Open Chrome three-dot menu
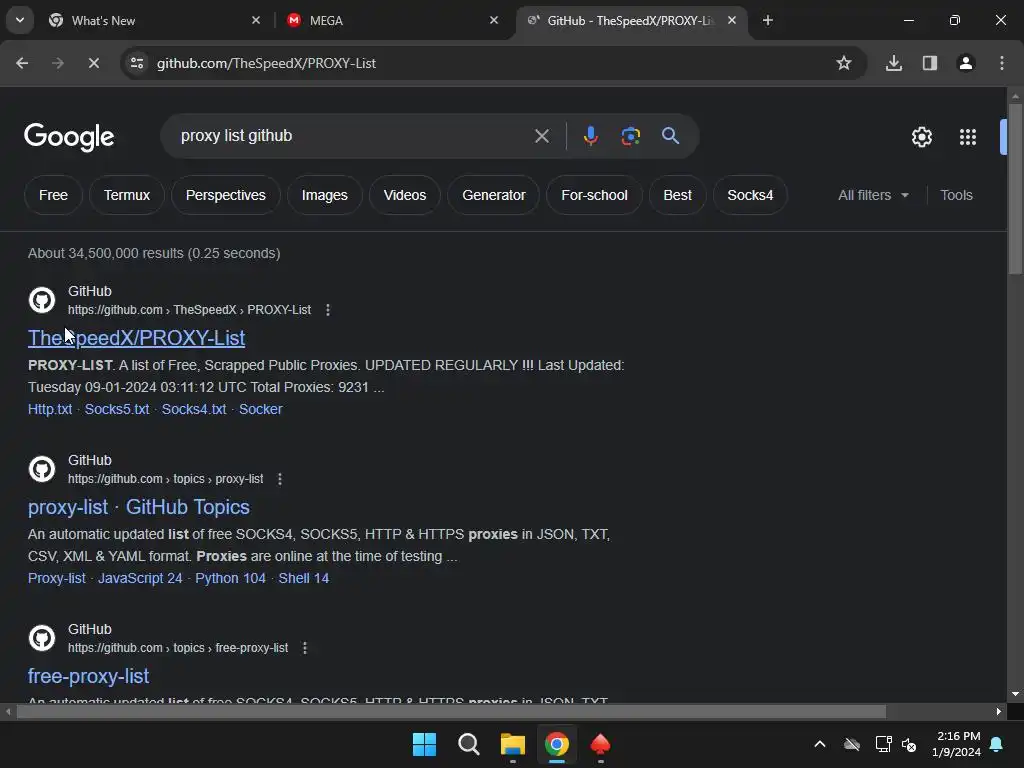The height and width of the screenshot is (768, 1024). pos(1002,63)
